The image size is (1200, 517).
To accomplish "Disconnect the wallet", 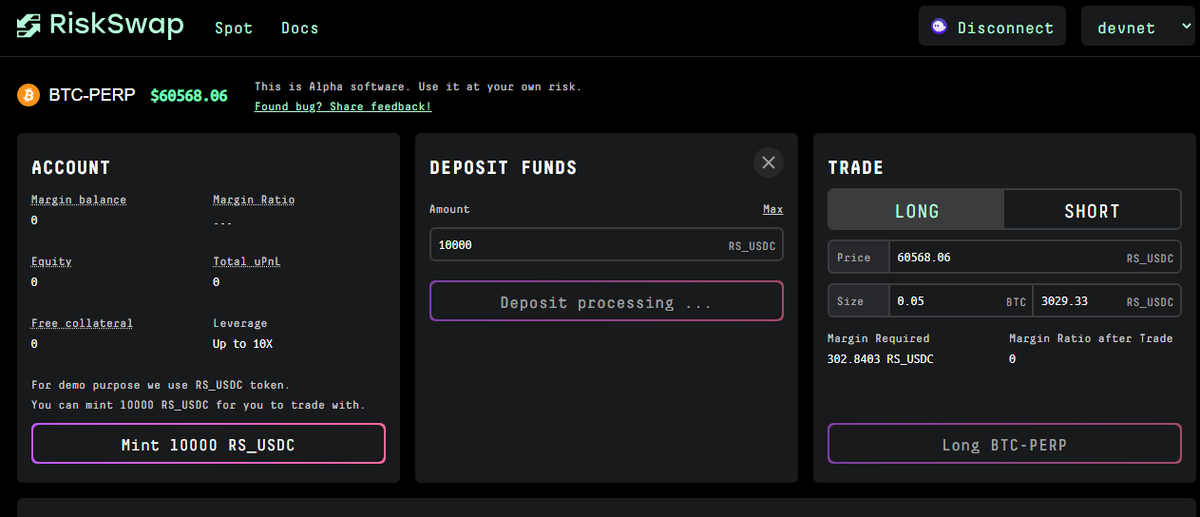I will click(992, 27).
